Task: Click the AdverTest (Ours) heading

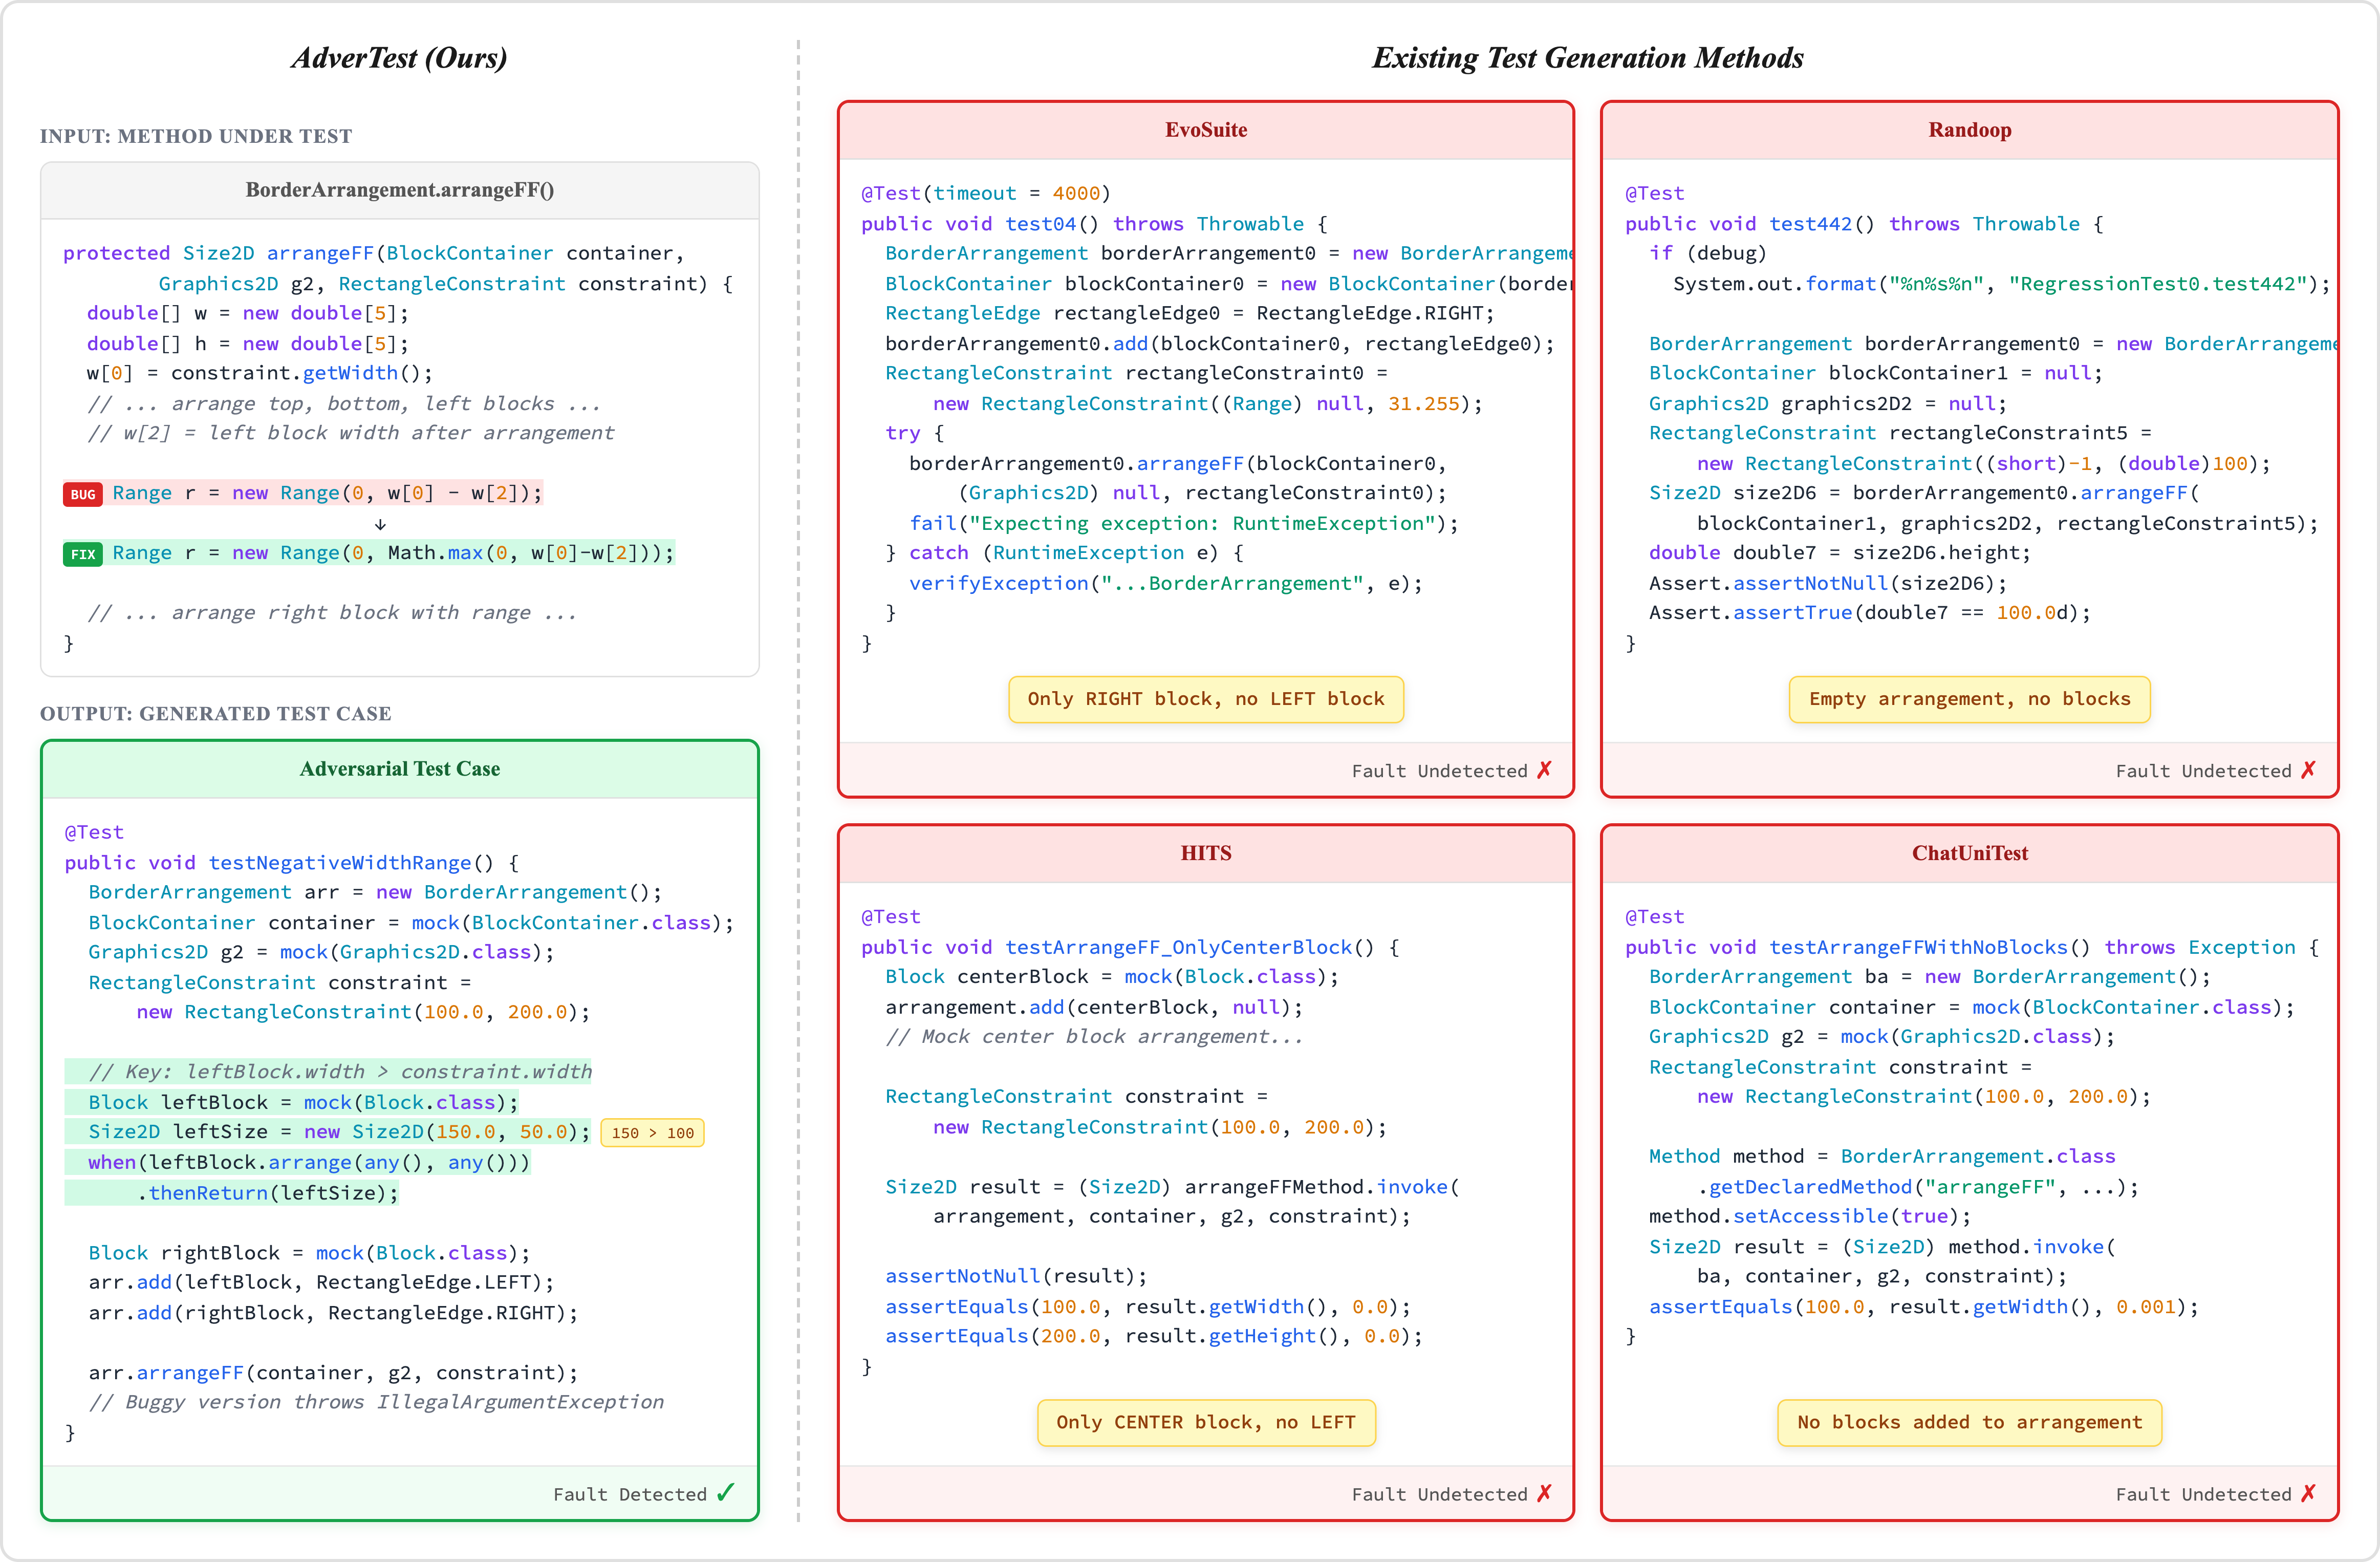Action: [399, 58]
